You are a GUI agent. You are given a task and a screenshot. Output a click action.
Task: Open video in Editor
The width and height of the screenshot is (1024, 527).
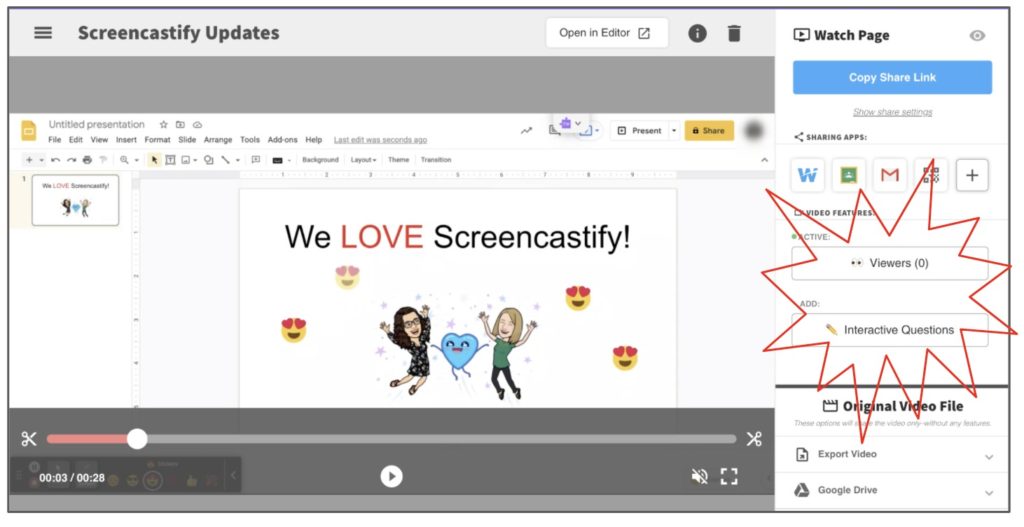606,33
